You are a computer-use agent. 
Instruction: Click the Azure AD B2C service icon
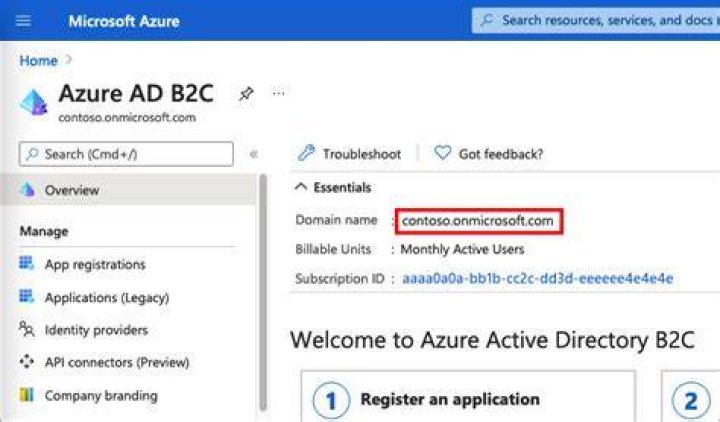33,102
